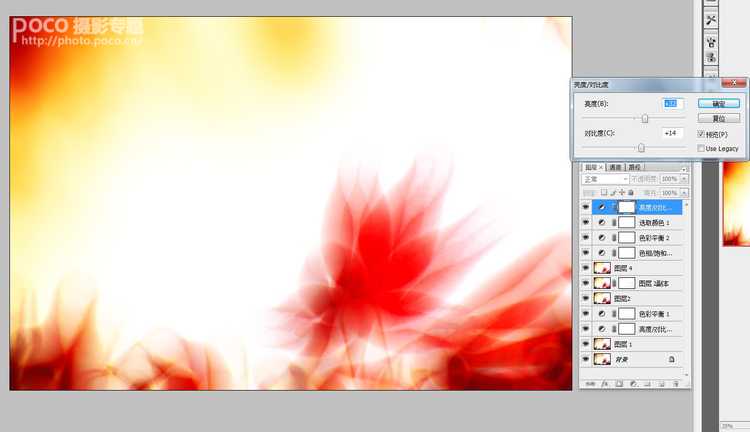This screenshot has height=432, width=750.
Task: Select mask thumbnail of 图层 2副本
Action: click(627, 283)
